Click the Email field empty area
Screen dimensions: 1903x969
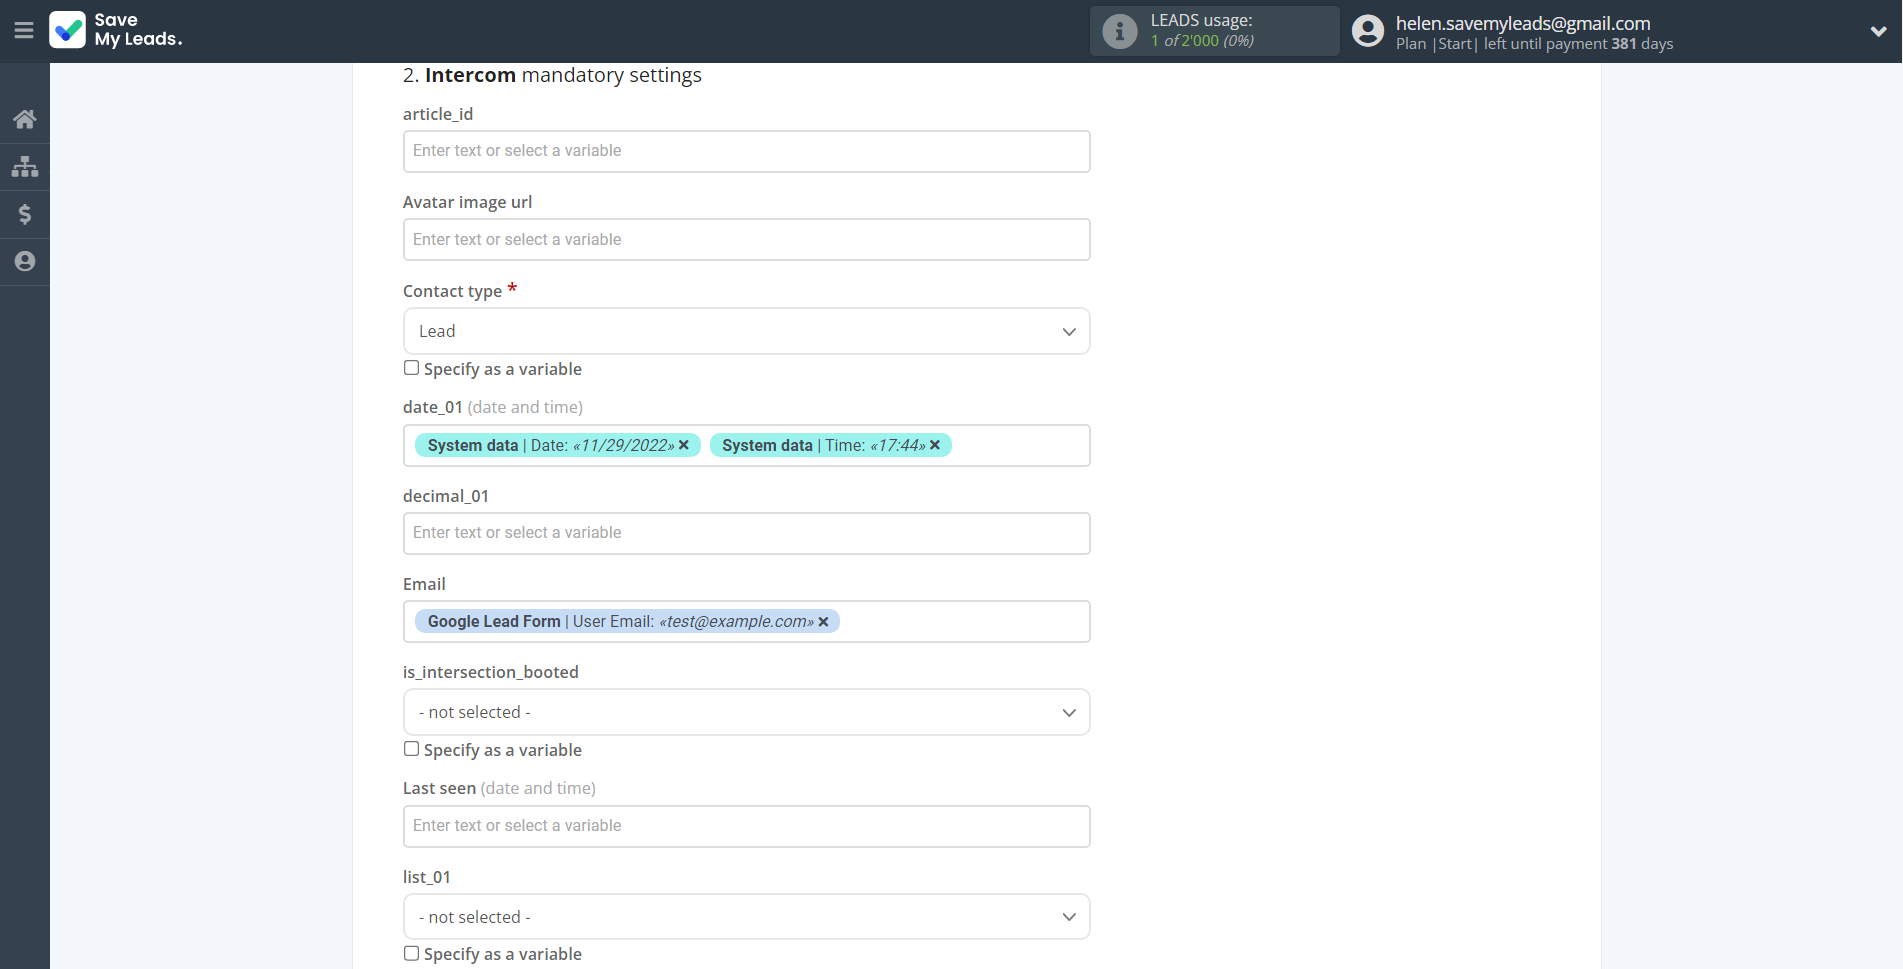pos(964,622)
